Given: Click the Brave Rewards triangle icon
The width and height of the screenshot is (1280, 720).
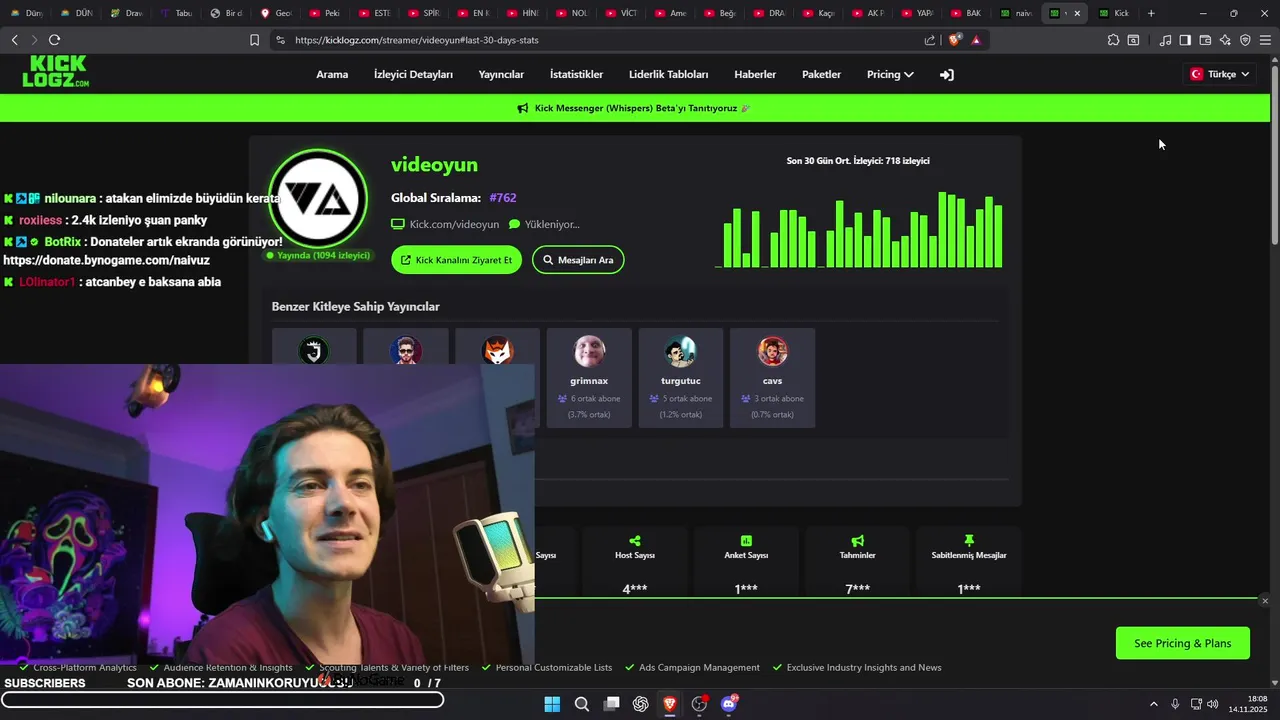Looking at the screenshot, I should (976, 40).
